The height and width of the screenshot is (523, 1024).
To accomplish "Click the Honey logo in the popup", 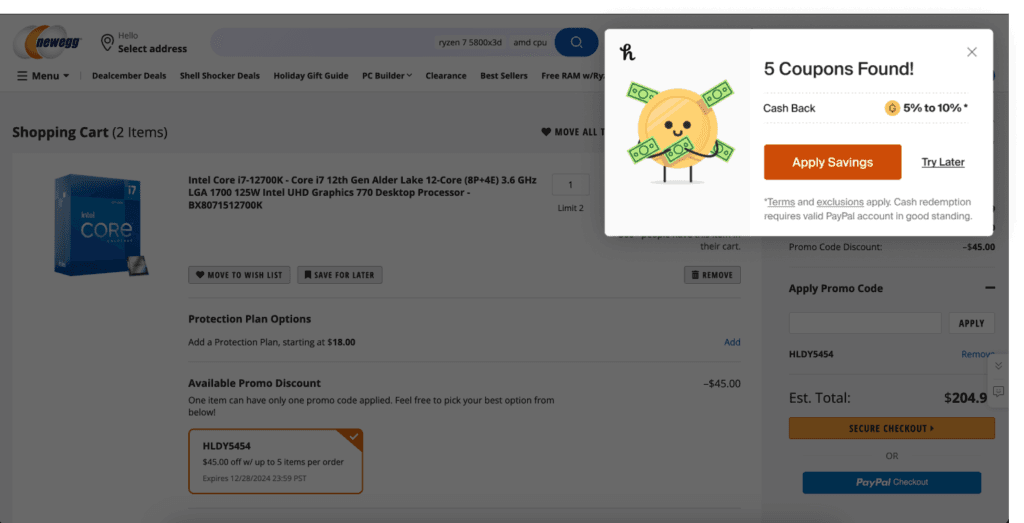I will point(628,53).
